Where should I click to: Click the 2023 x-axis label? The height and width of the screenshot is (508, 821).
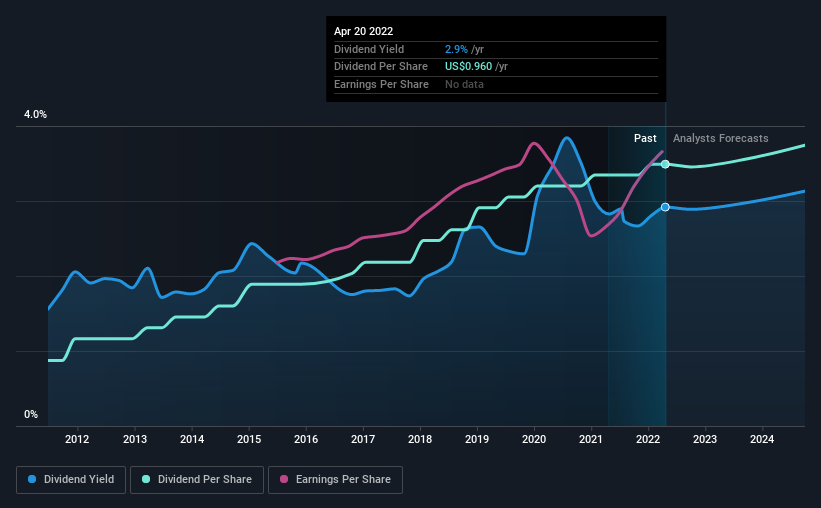tap(705, 439)
